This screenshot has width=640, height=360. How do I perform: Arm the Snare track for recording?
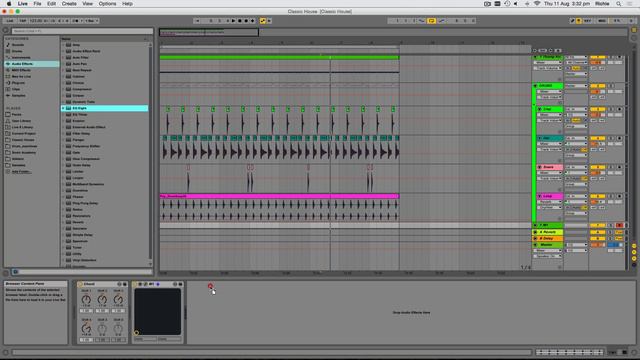click(x=619, y=167)
